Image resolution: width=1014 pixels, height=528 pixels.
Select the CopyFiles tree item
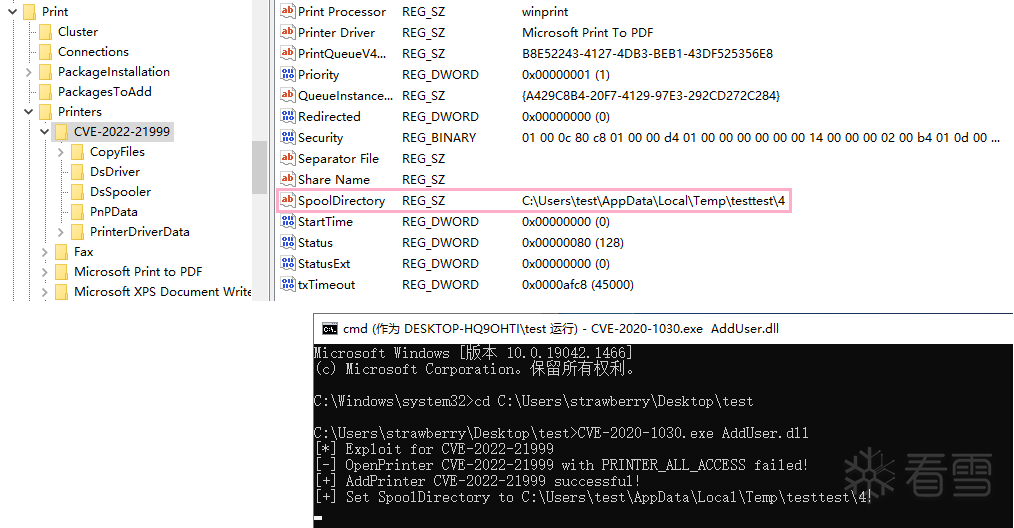click(117, 152)
